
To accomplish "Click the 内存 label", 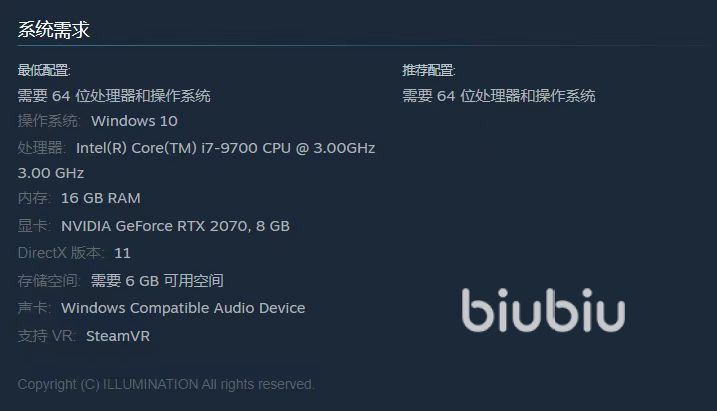I will pyautogui.click(x=34, y=198).
